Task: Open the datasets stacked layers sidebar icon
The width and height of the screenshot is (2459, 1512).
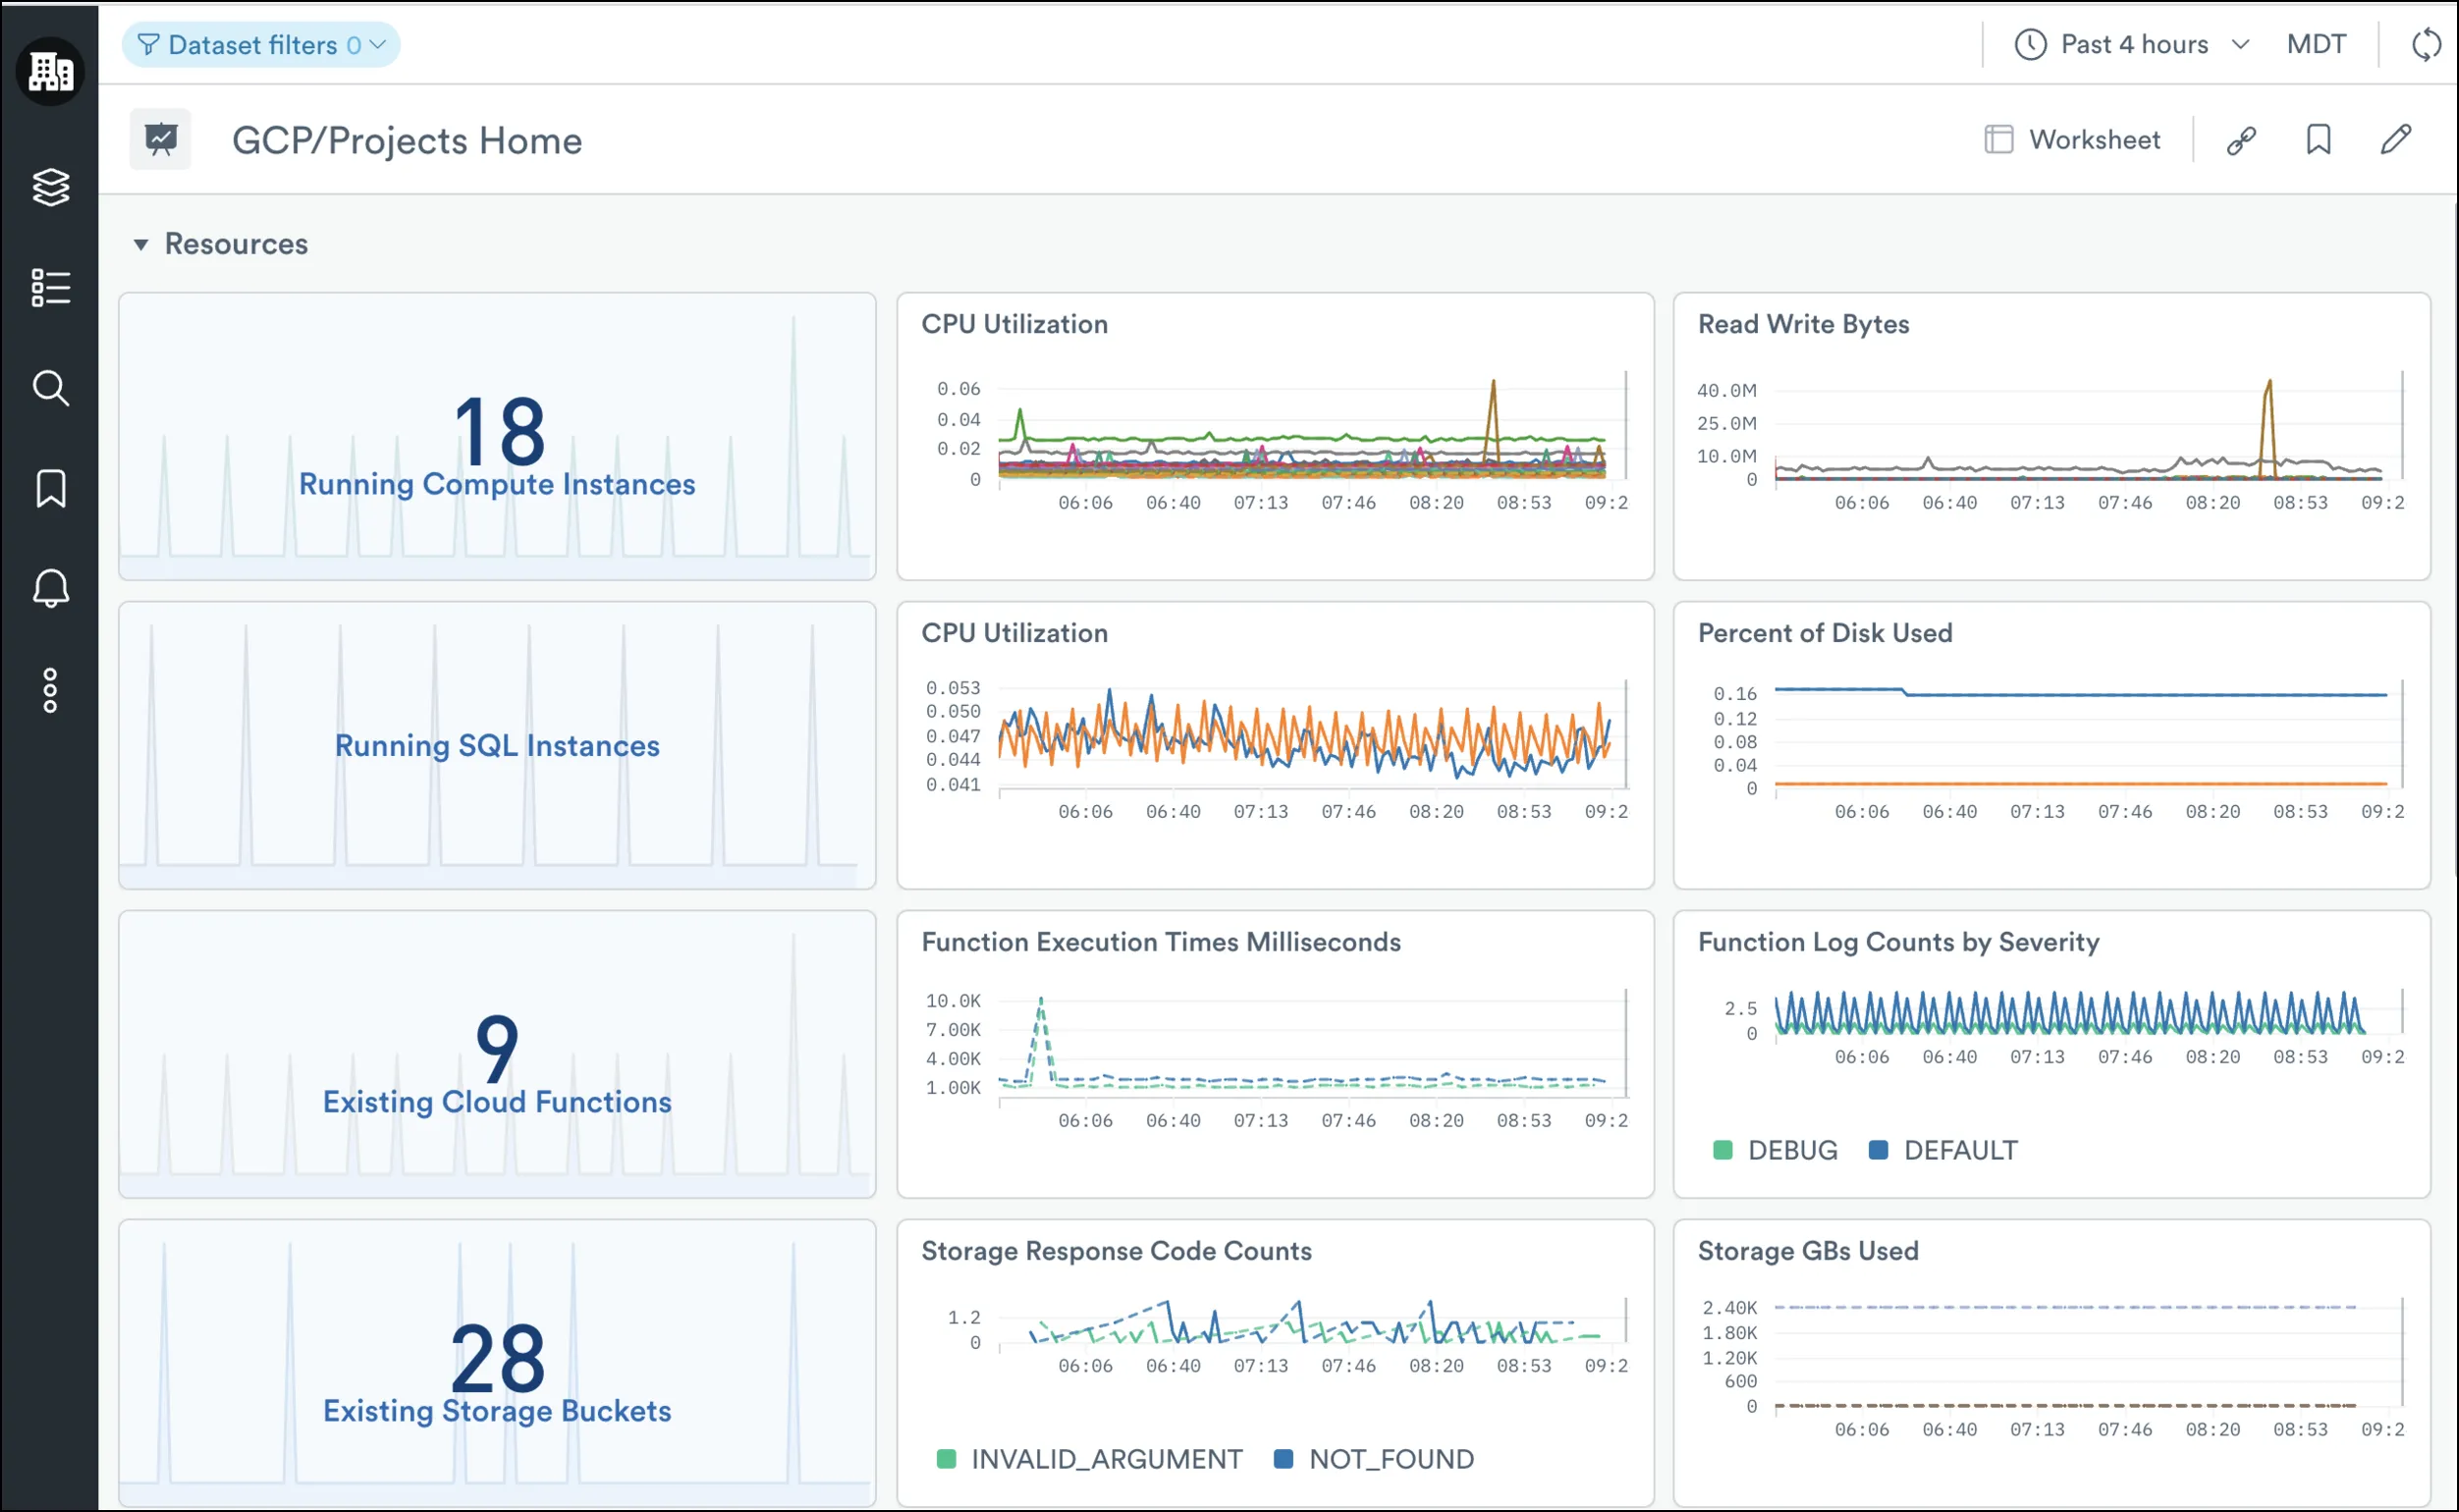Action: 50,187
